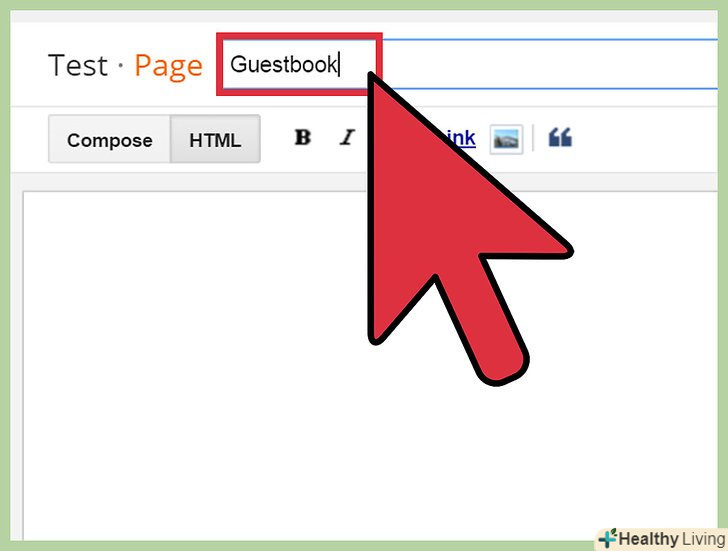Viewport: 728px width, 551px height.
Task: Switch to the Compose editor mode
Action: pyautogui.click(x=110, y=139)
